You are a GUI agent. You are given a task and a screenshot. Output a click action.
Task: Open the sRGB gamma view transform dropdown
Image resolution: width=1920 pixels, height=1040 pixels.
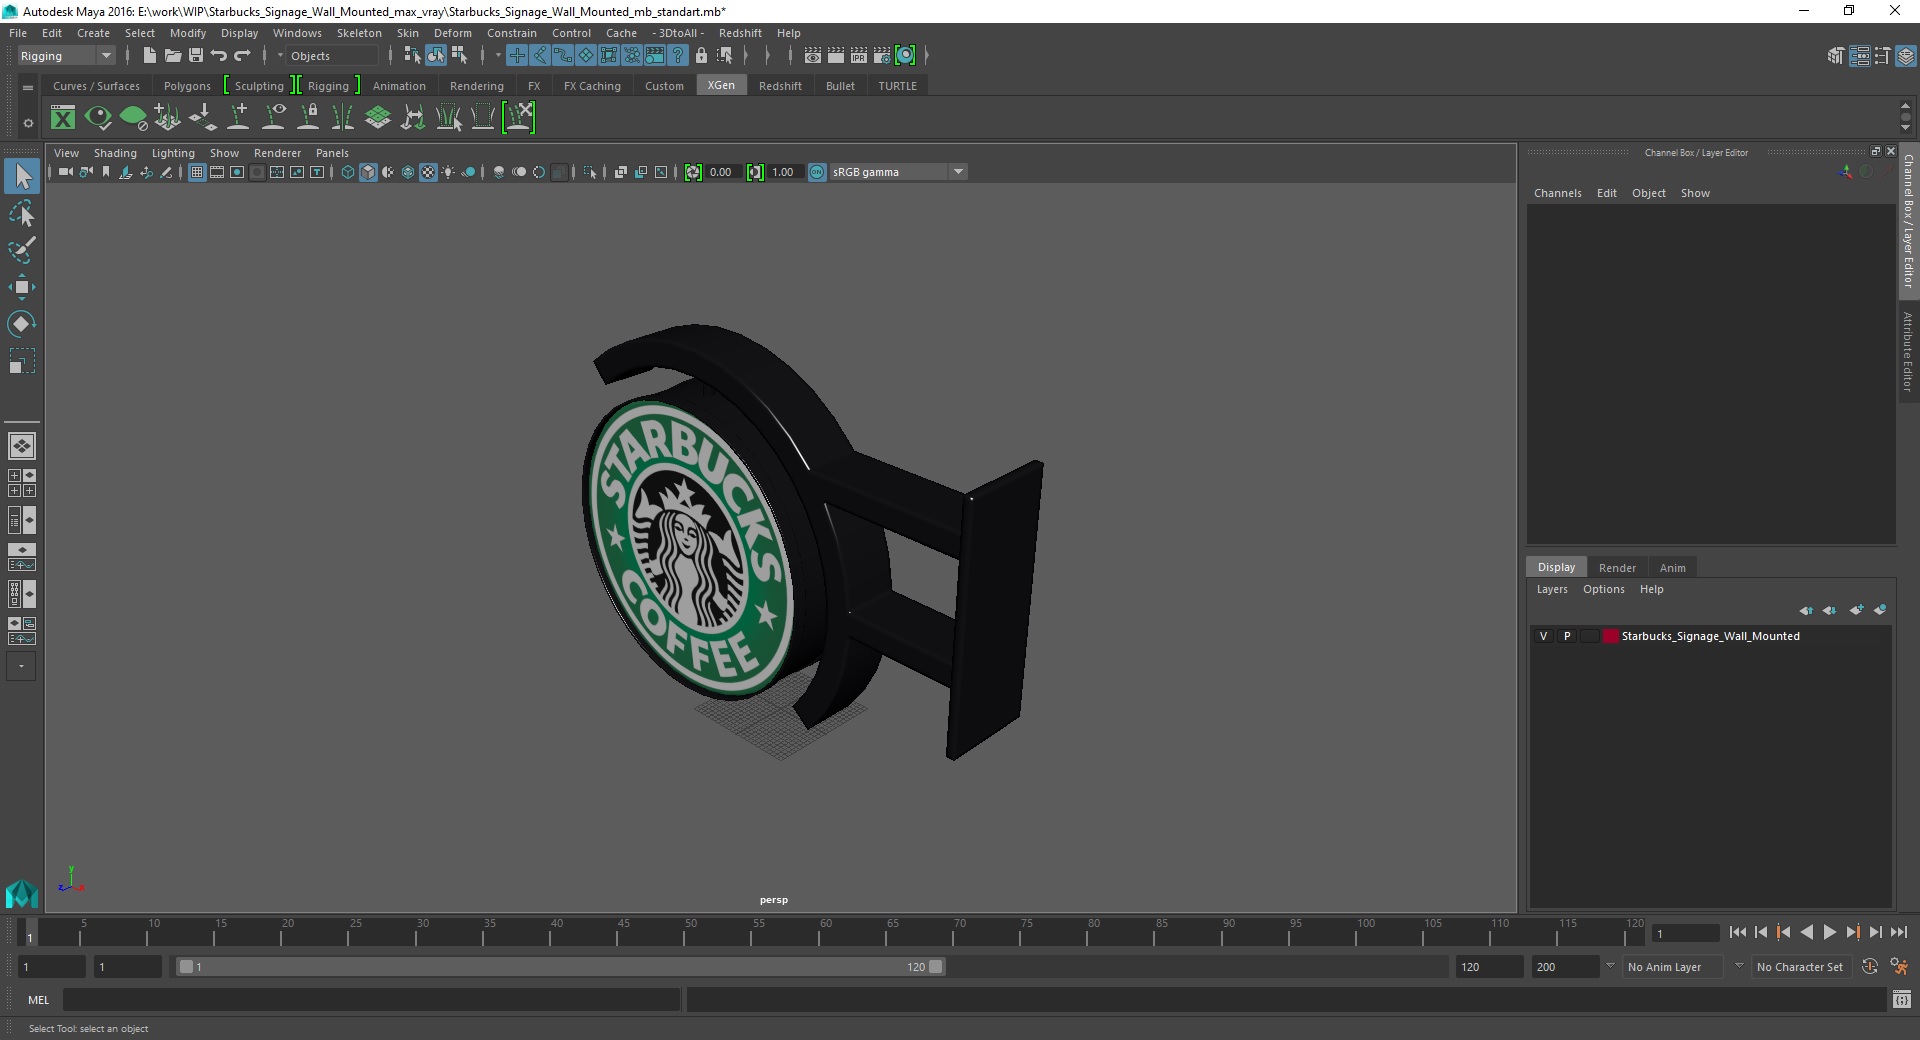coord(898,172)
